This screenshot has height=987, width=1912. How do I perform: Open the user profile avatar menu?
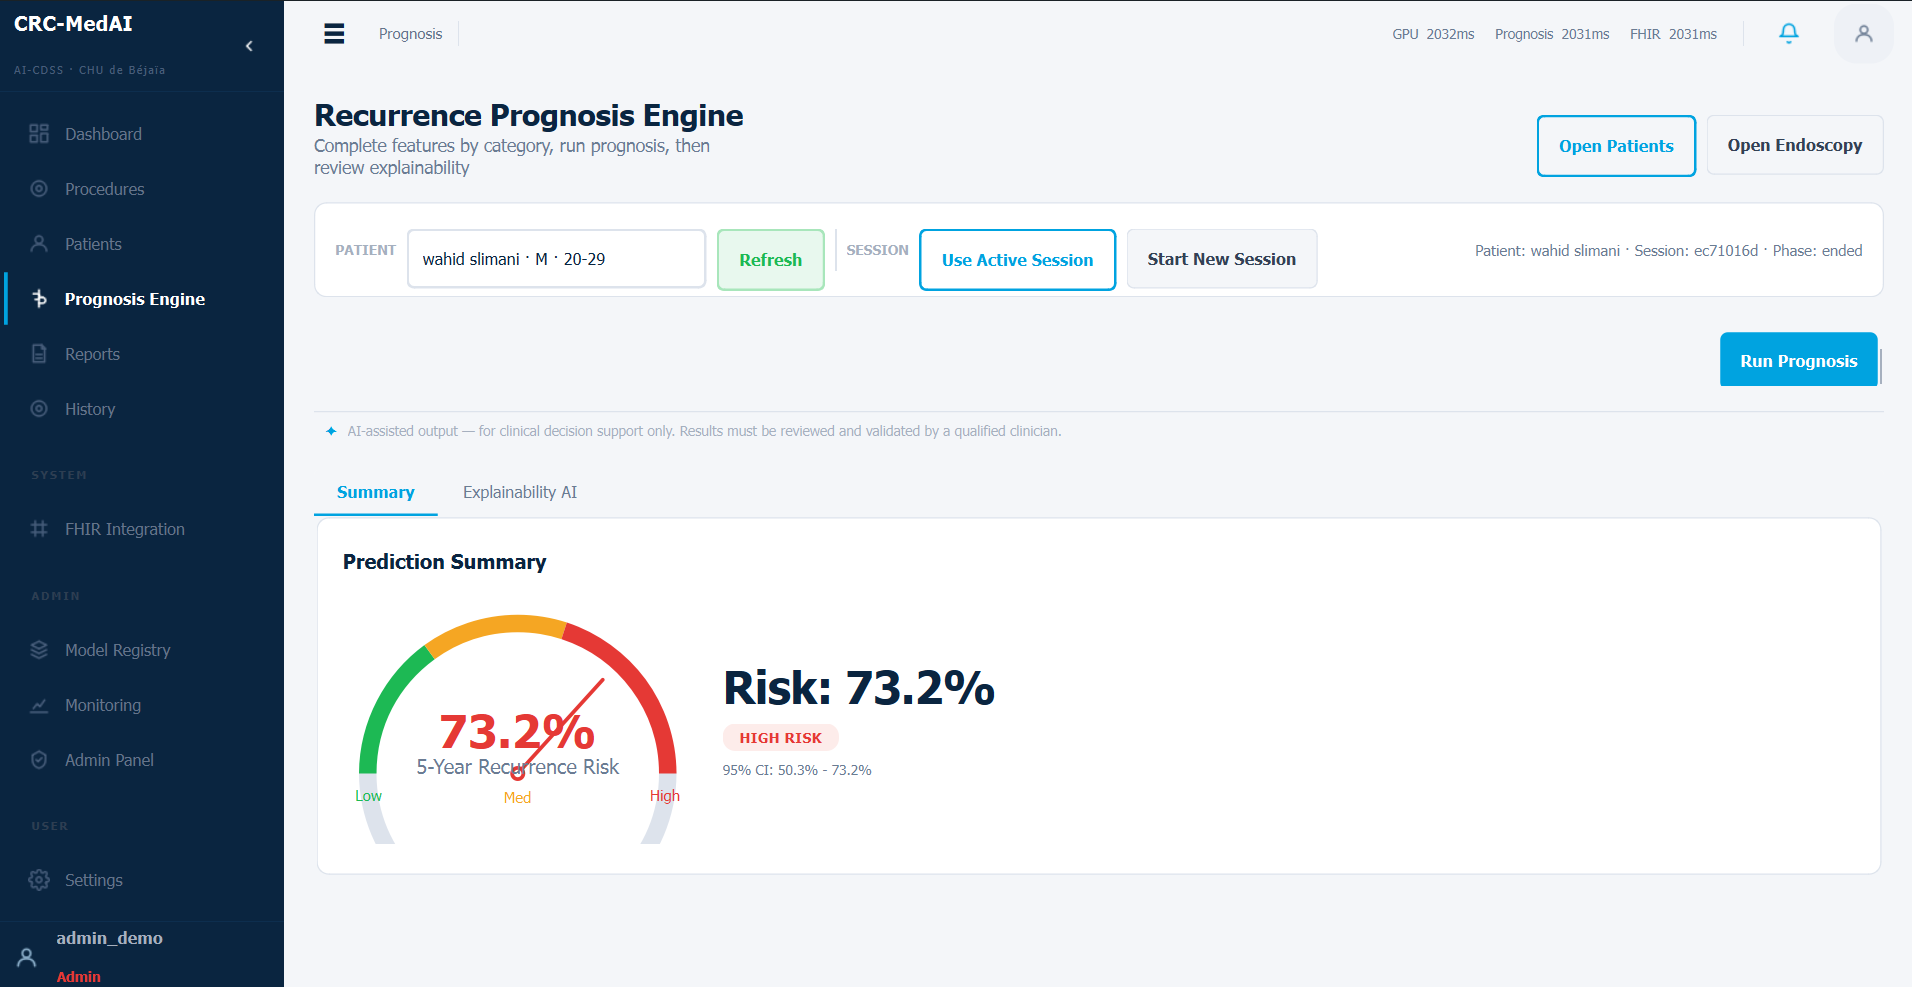[x=1864, y=34]
